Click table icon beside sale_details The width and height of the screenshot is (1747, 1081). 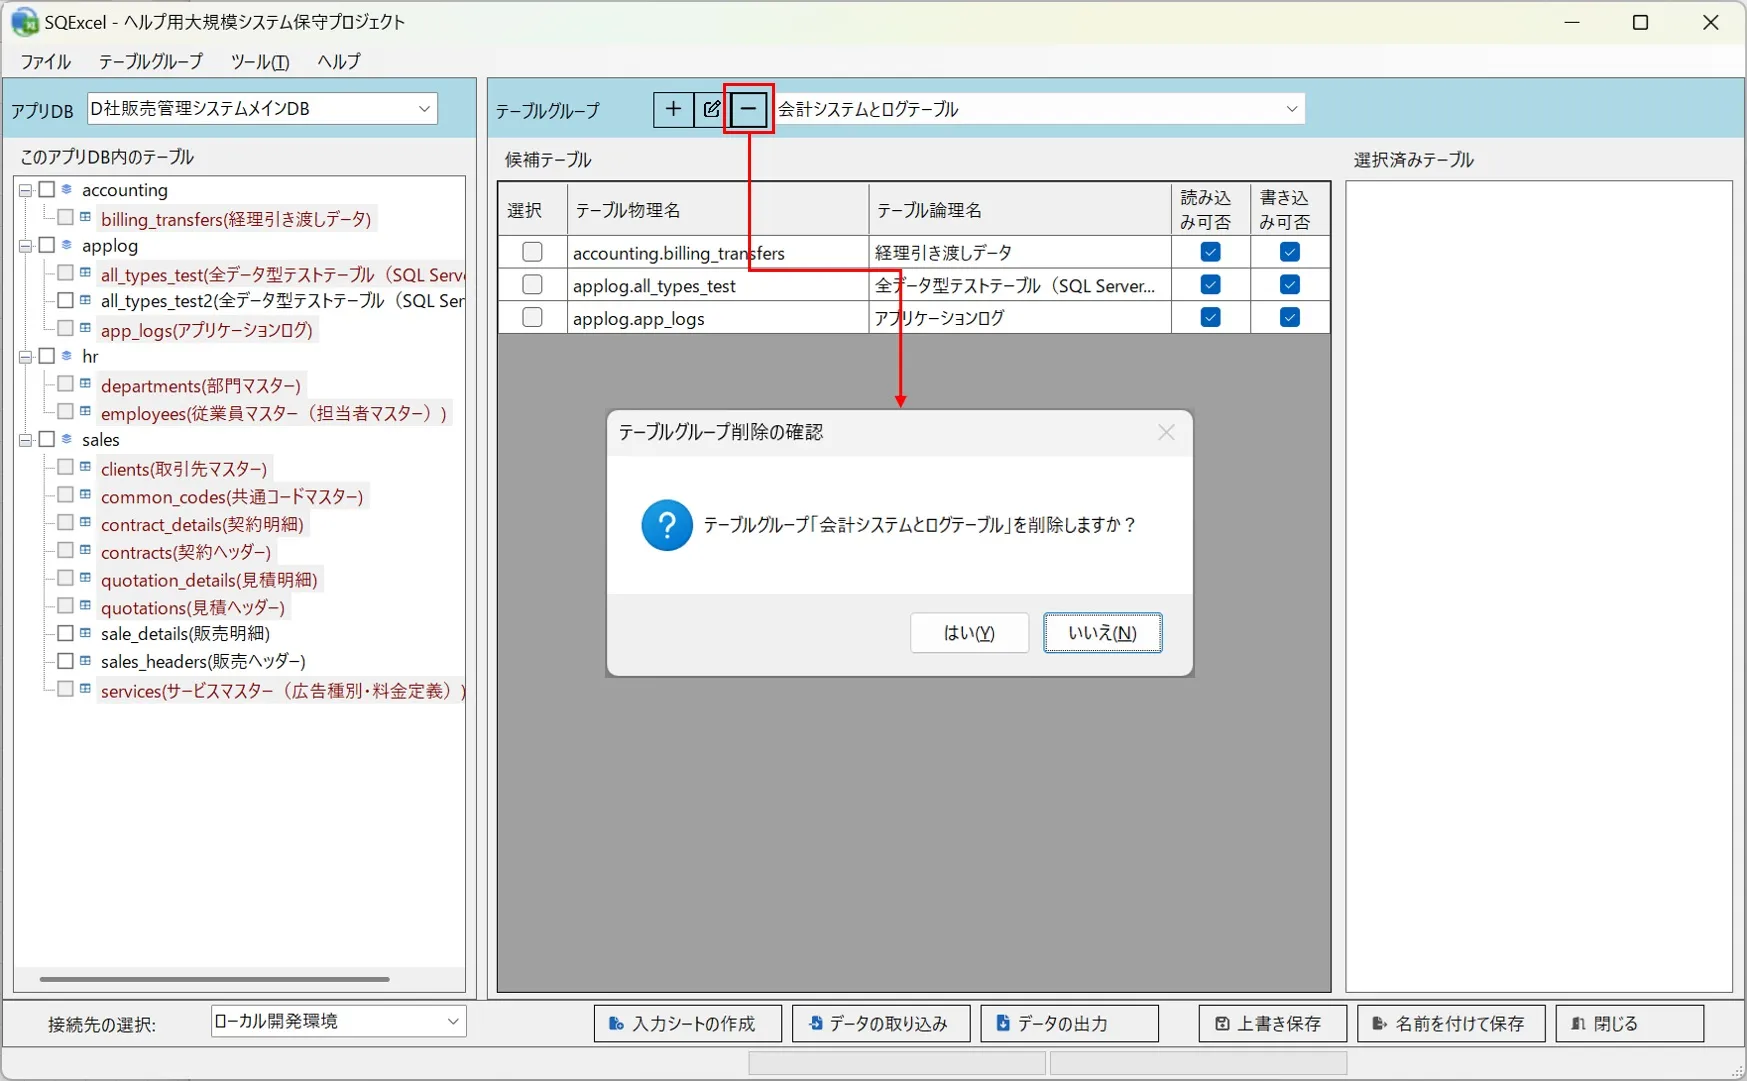pyautogui.click(x=86, y=633)
